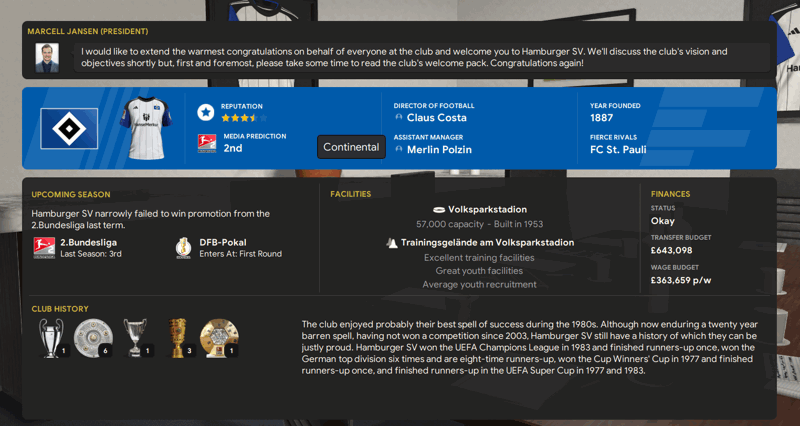Click the Facilities heading
Image resolution: width=800 pixels, height=426 pixels.
pyautogui.click(x=351, y=194)
